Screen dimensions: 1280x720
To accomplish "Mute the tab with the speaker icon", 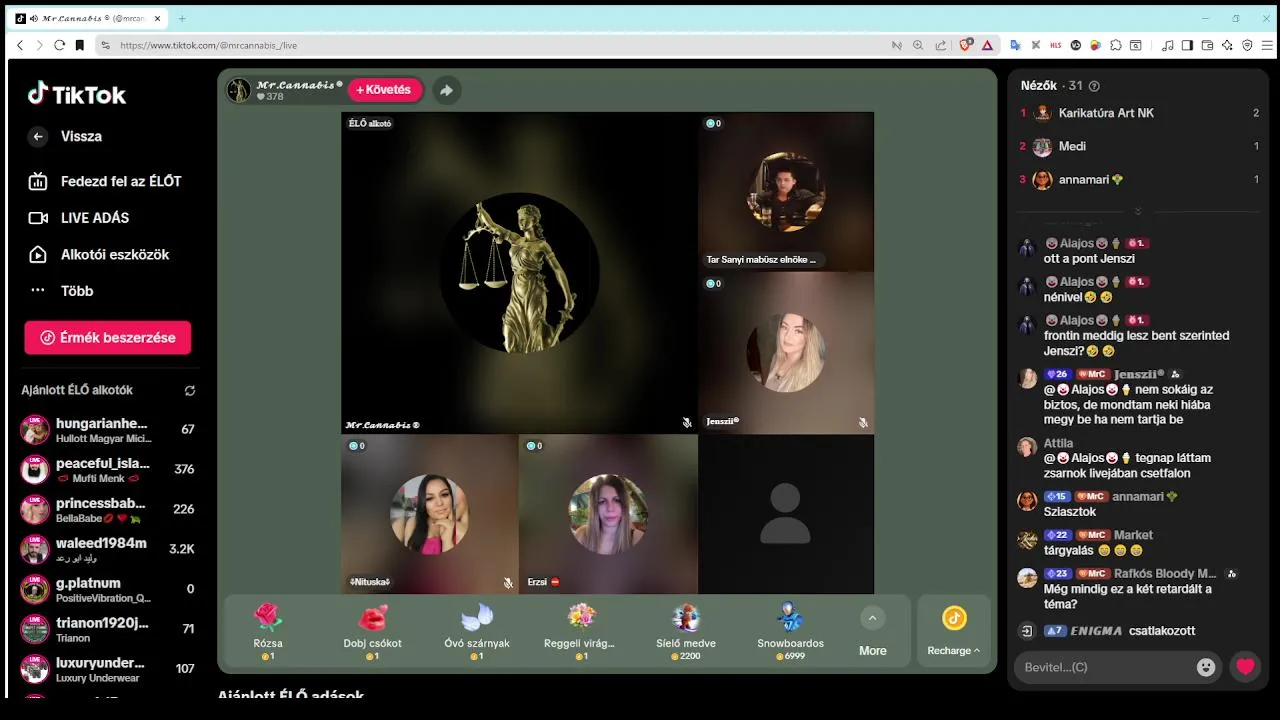I will [x=35, y=18].
